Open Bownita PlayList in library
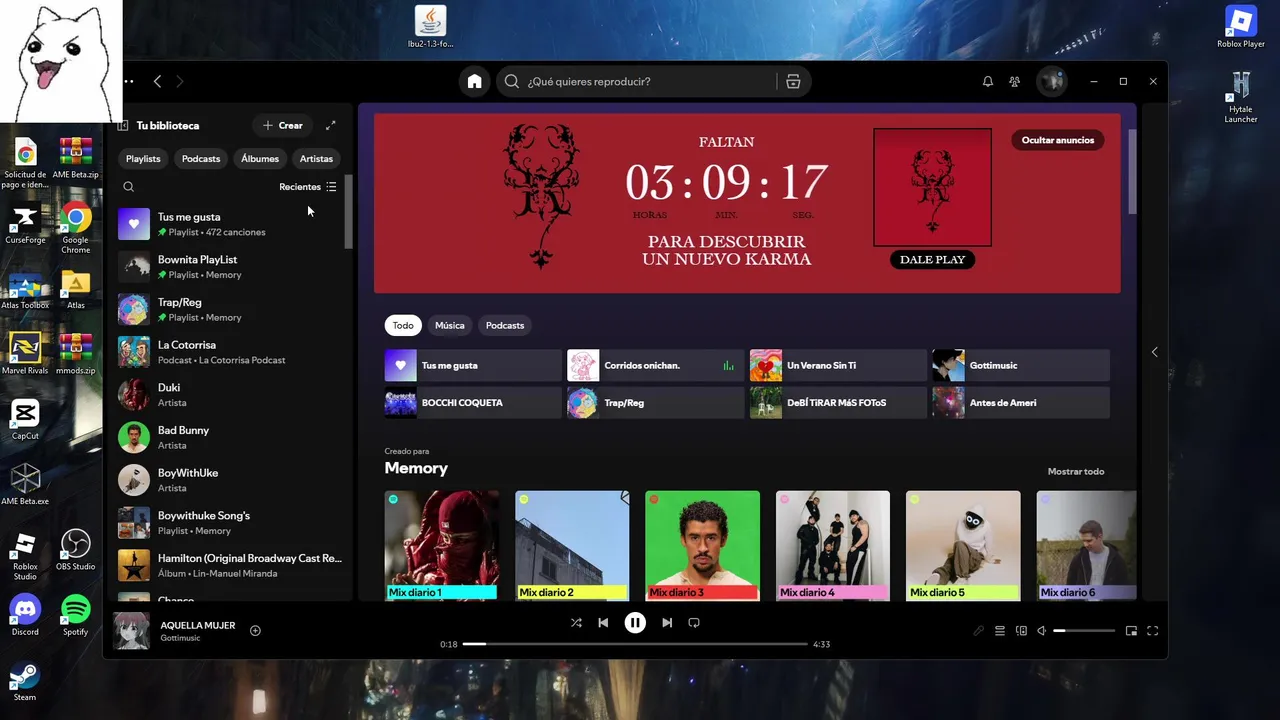1280x720 pixels. (x=230, y=267)
